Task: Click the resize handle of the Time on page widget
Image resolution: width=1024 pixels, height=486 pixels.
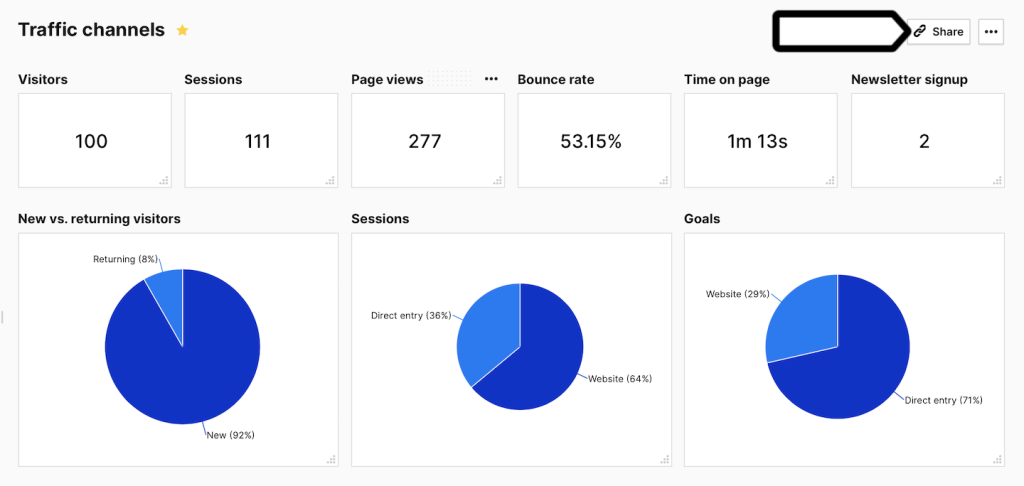Action: (x=830, y=180)
